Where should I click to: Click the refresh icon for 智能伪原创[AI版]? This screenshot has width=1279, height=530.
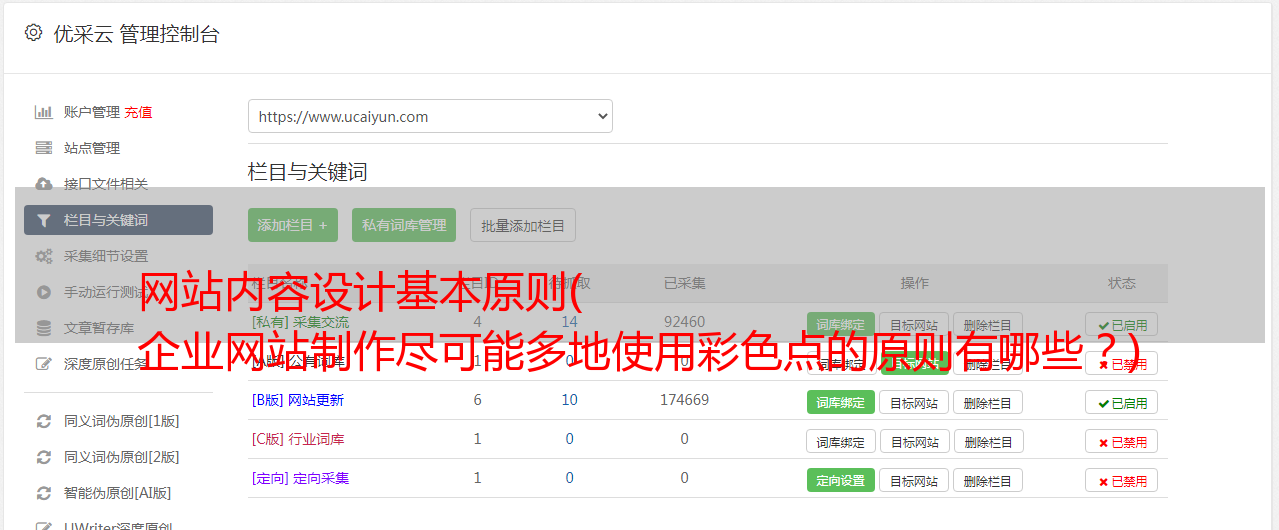(x=44, y=493)
